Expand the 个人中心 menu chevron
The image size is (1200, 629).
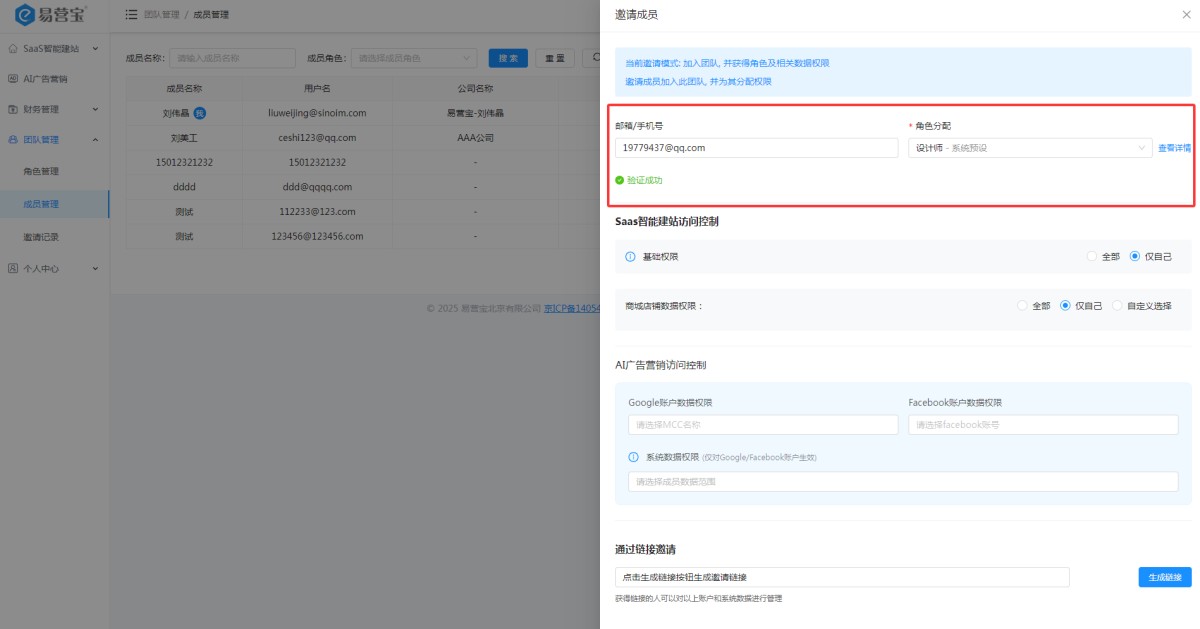click(x=95, y=268)
